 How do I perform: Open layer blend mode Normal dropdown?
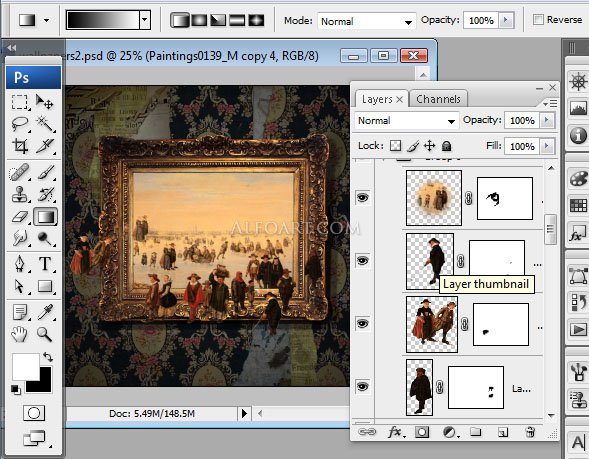pos(406,121)
